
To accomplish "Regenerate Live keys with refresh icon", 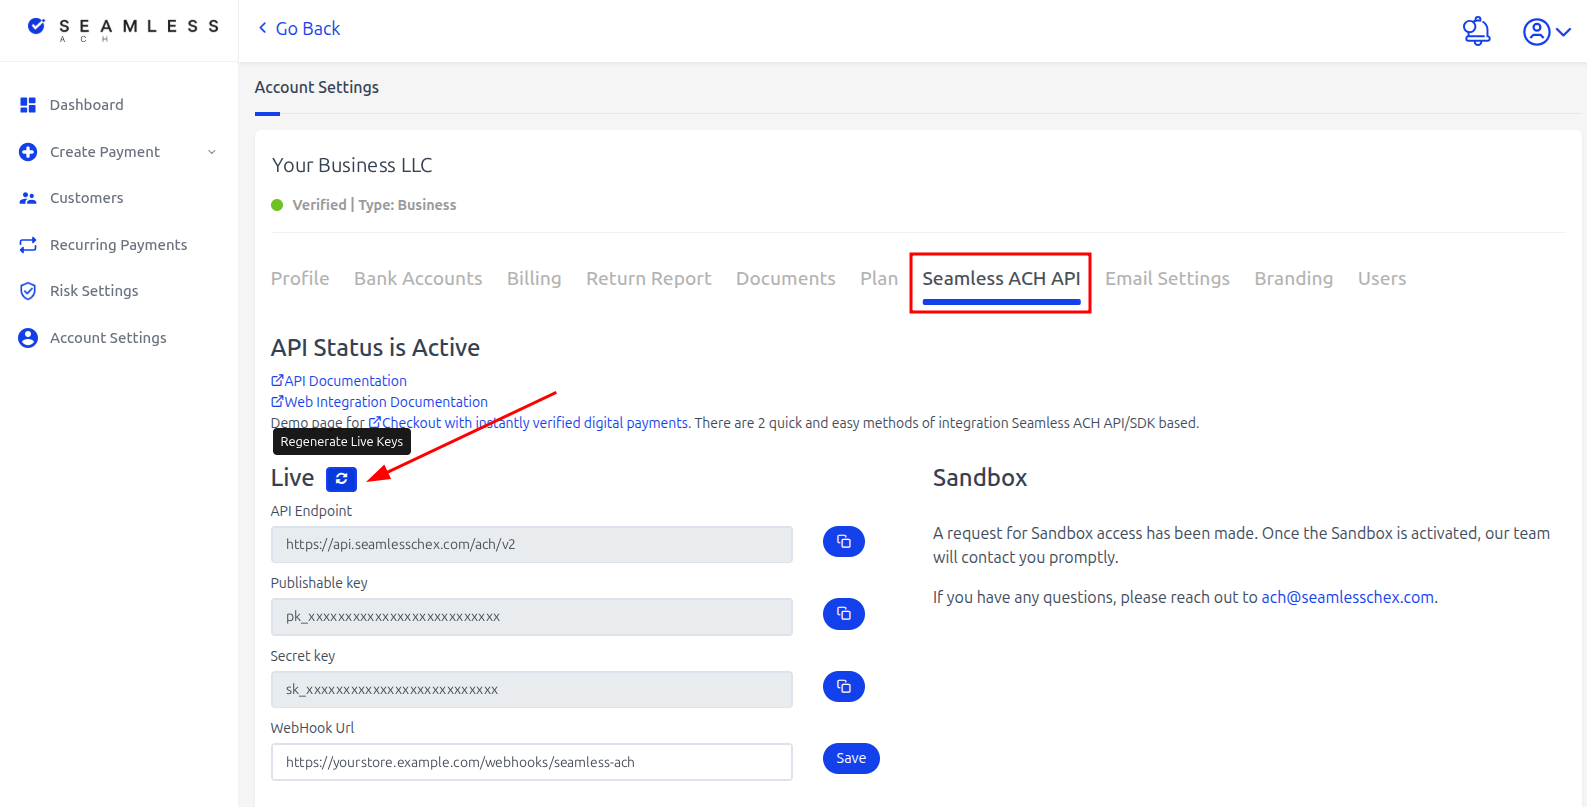I will click(341, 479).
